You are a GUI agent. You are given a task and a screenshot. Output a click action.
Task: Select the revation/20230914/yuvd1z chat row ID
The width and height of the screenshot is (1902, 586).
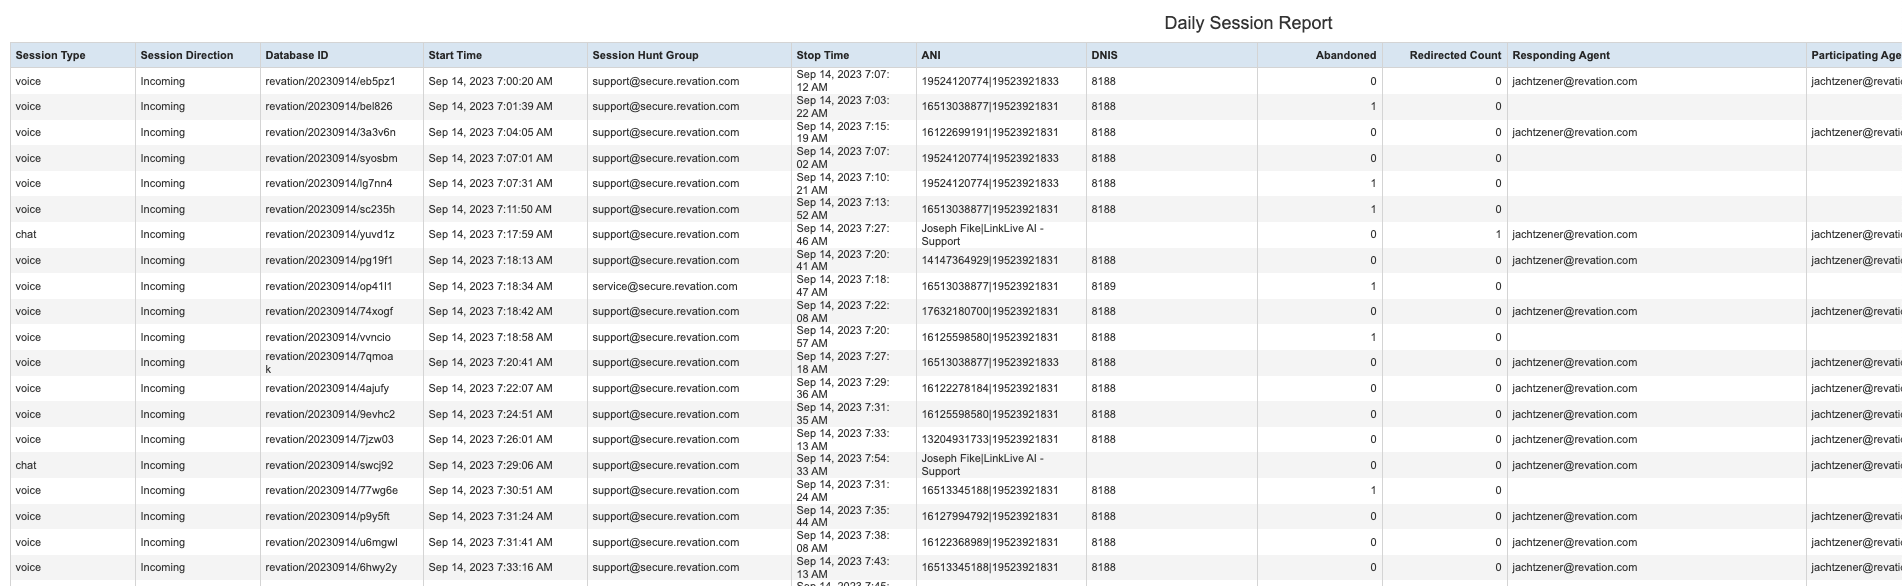pyautogui.click(x=330, y=235)
